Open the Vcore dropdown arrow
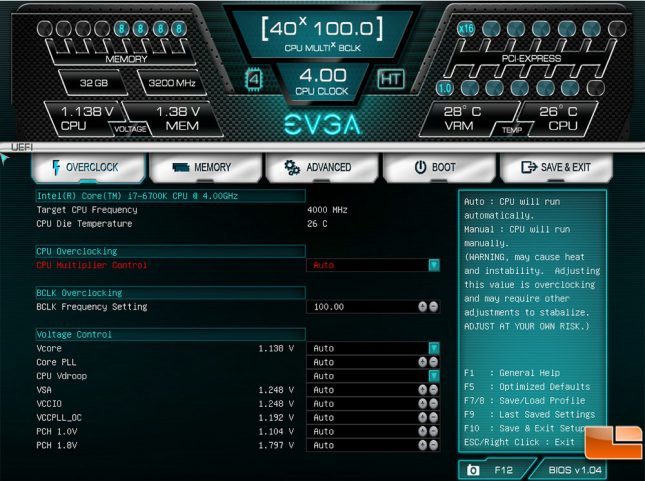 point(434,348)
